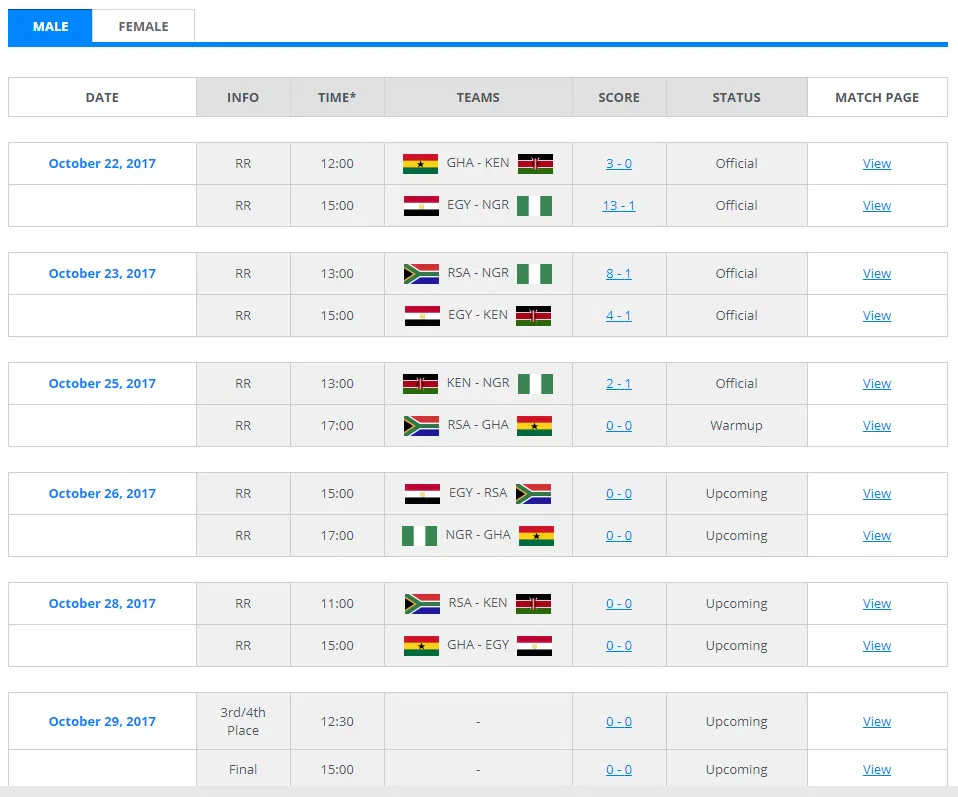Click South Africa flag in RSA - NGR row

point(420,274)
